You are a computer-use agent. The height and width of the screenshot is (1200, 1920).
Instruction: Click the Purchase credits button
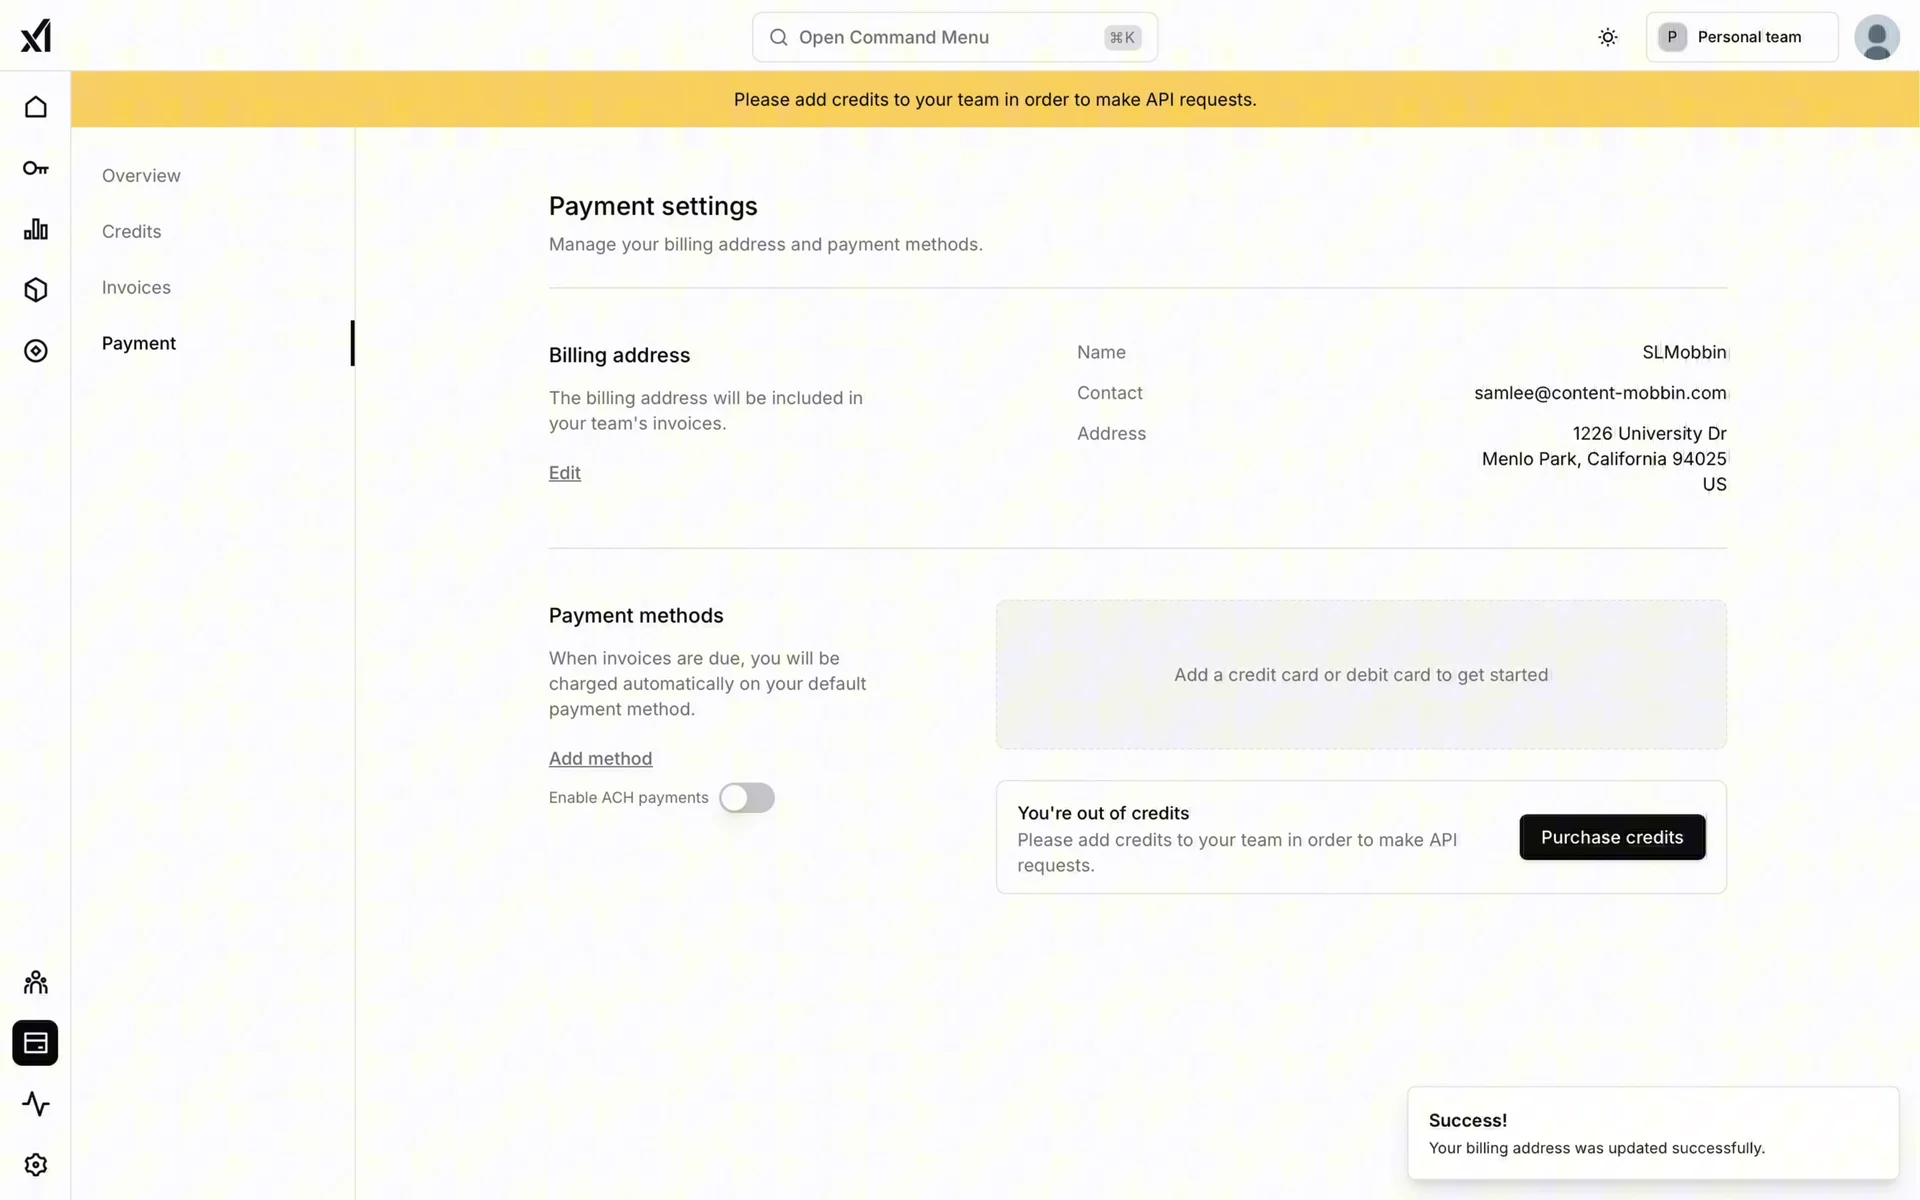pyautogui.click(x=1612, y=837)
